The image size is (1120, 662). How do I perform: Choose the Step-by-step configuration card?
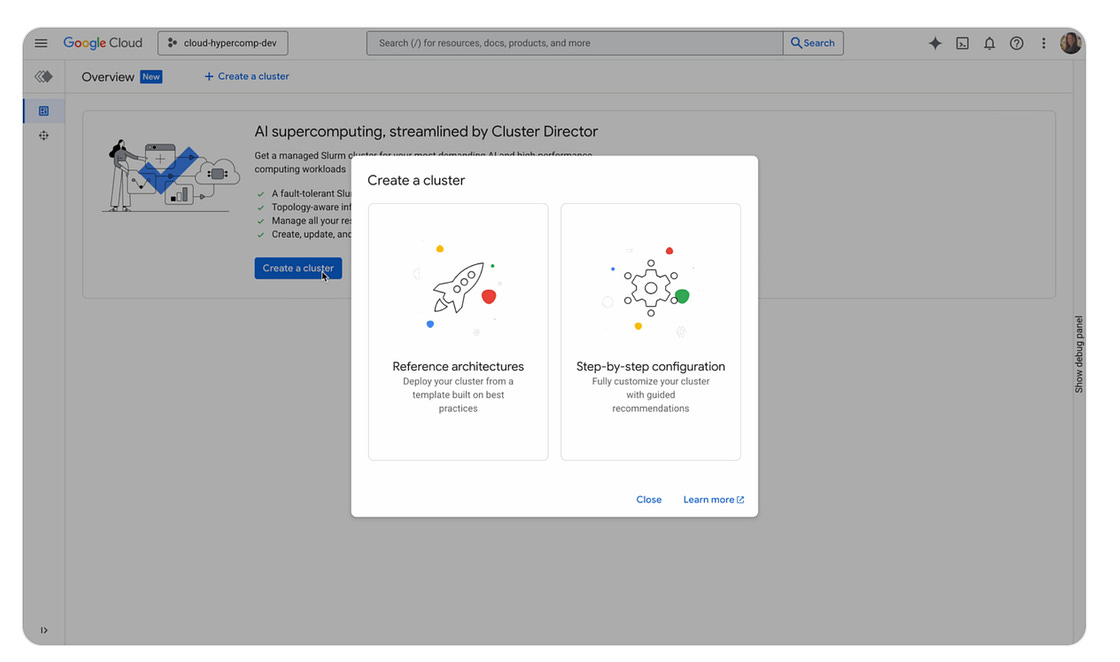(651, 332)
